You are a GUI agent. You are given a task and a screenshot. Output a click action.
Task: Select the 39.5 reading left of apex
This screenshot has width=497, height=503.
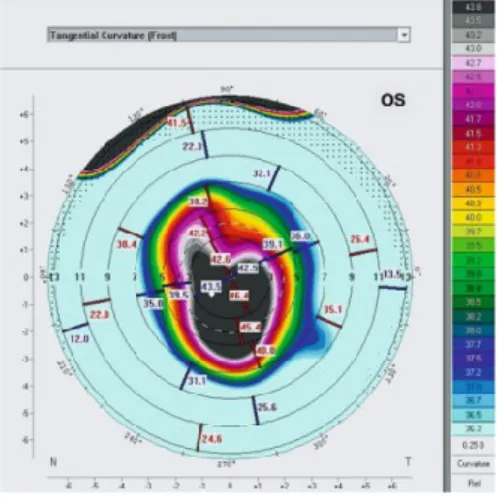click(179, 295)
